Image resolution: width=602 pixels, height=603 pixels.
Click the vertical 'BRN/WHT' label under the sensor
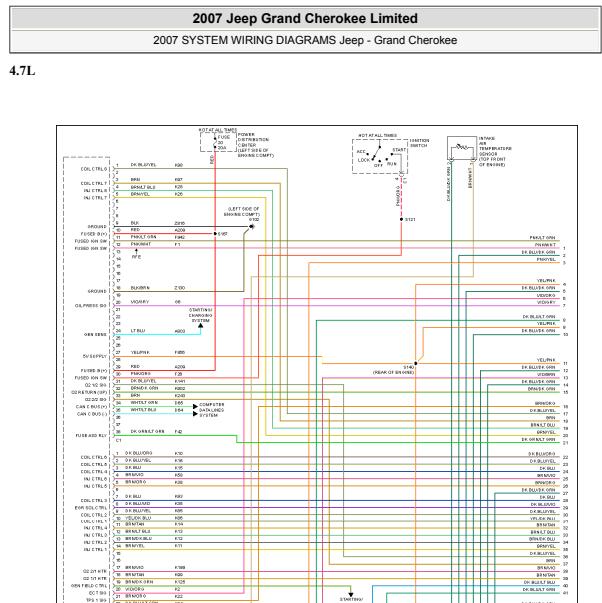pyautogui.click(x=470, y=178)
